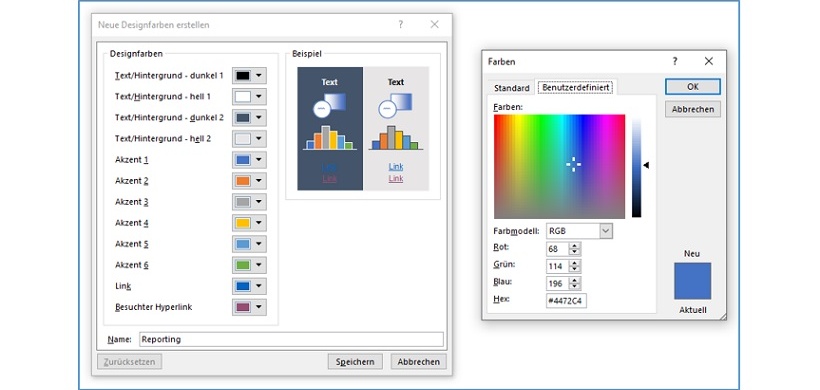
Task: Click Speichern to save the design colors
Action: (355, 362)
